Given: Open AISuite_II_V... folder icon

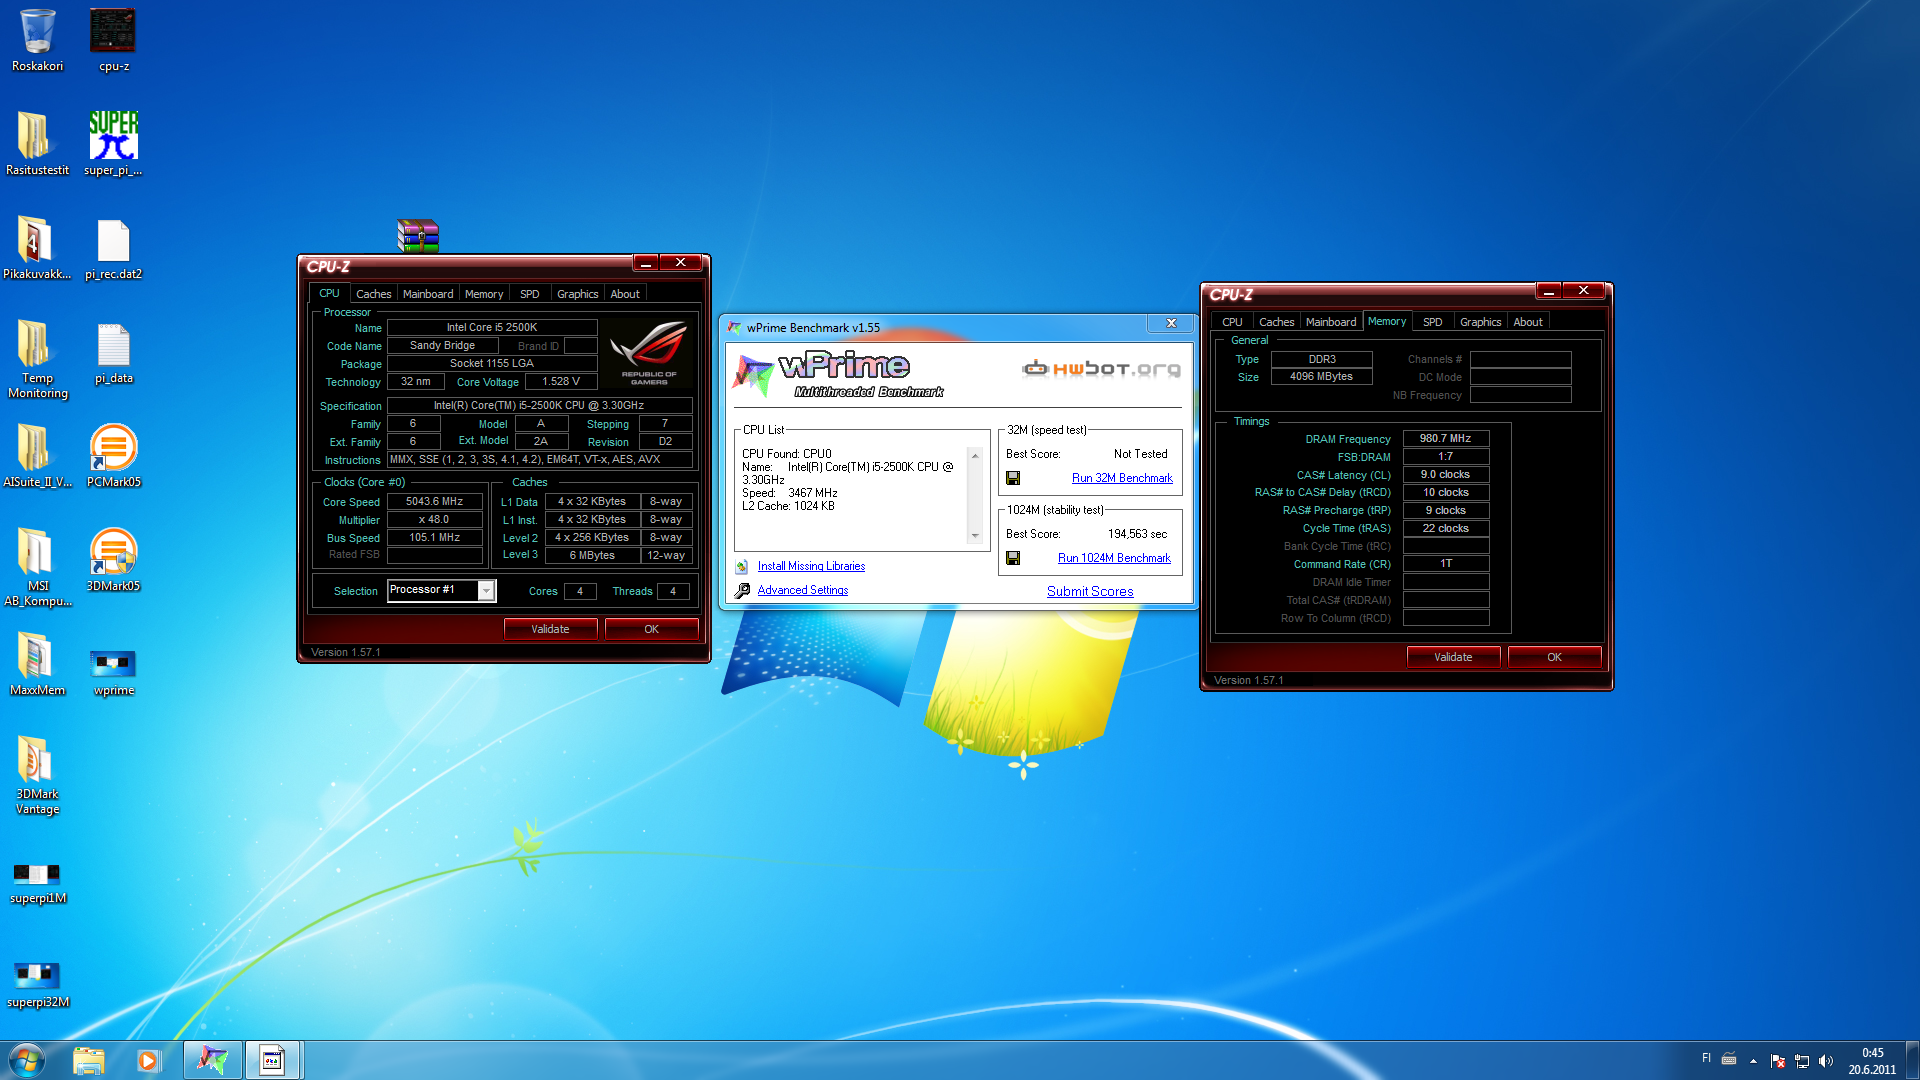Looking at the screenshot, I should 37,455.
